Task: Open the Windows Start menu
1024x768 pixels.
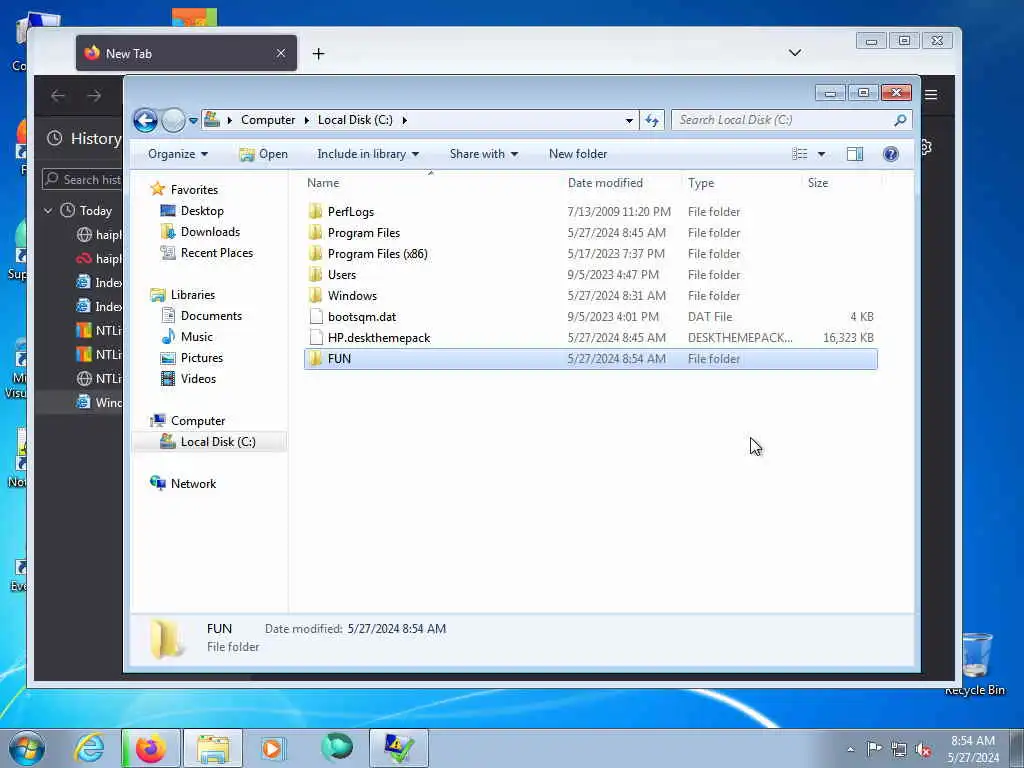Action: (27, 748)
